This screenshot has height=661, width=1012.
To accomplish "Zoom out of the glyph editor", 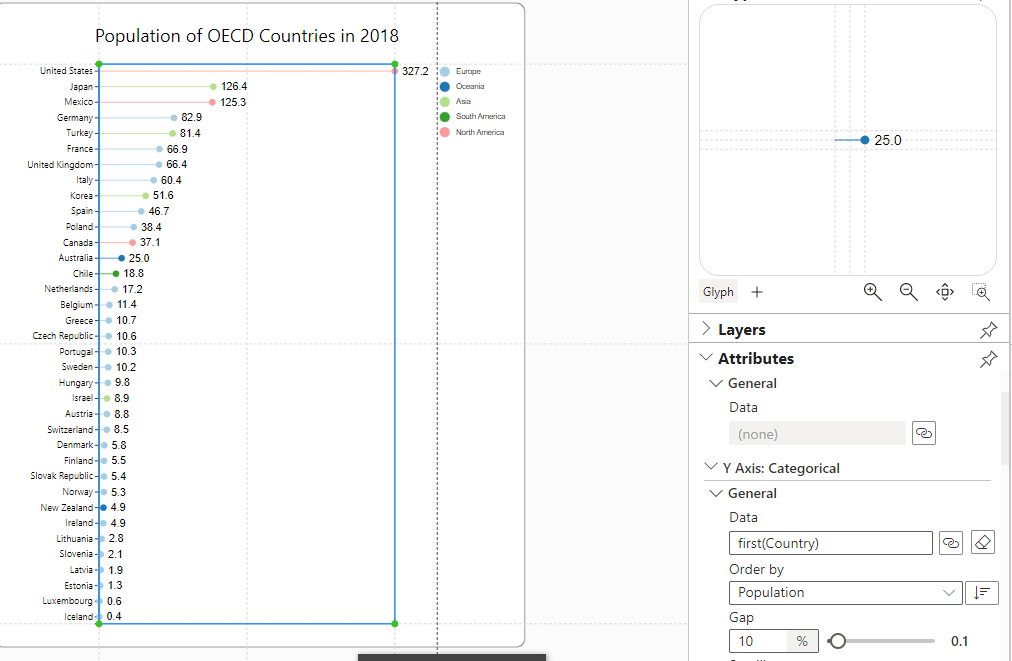I will pyautogui.click(x=909, y=292).
